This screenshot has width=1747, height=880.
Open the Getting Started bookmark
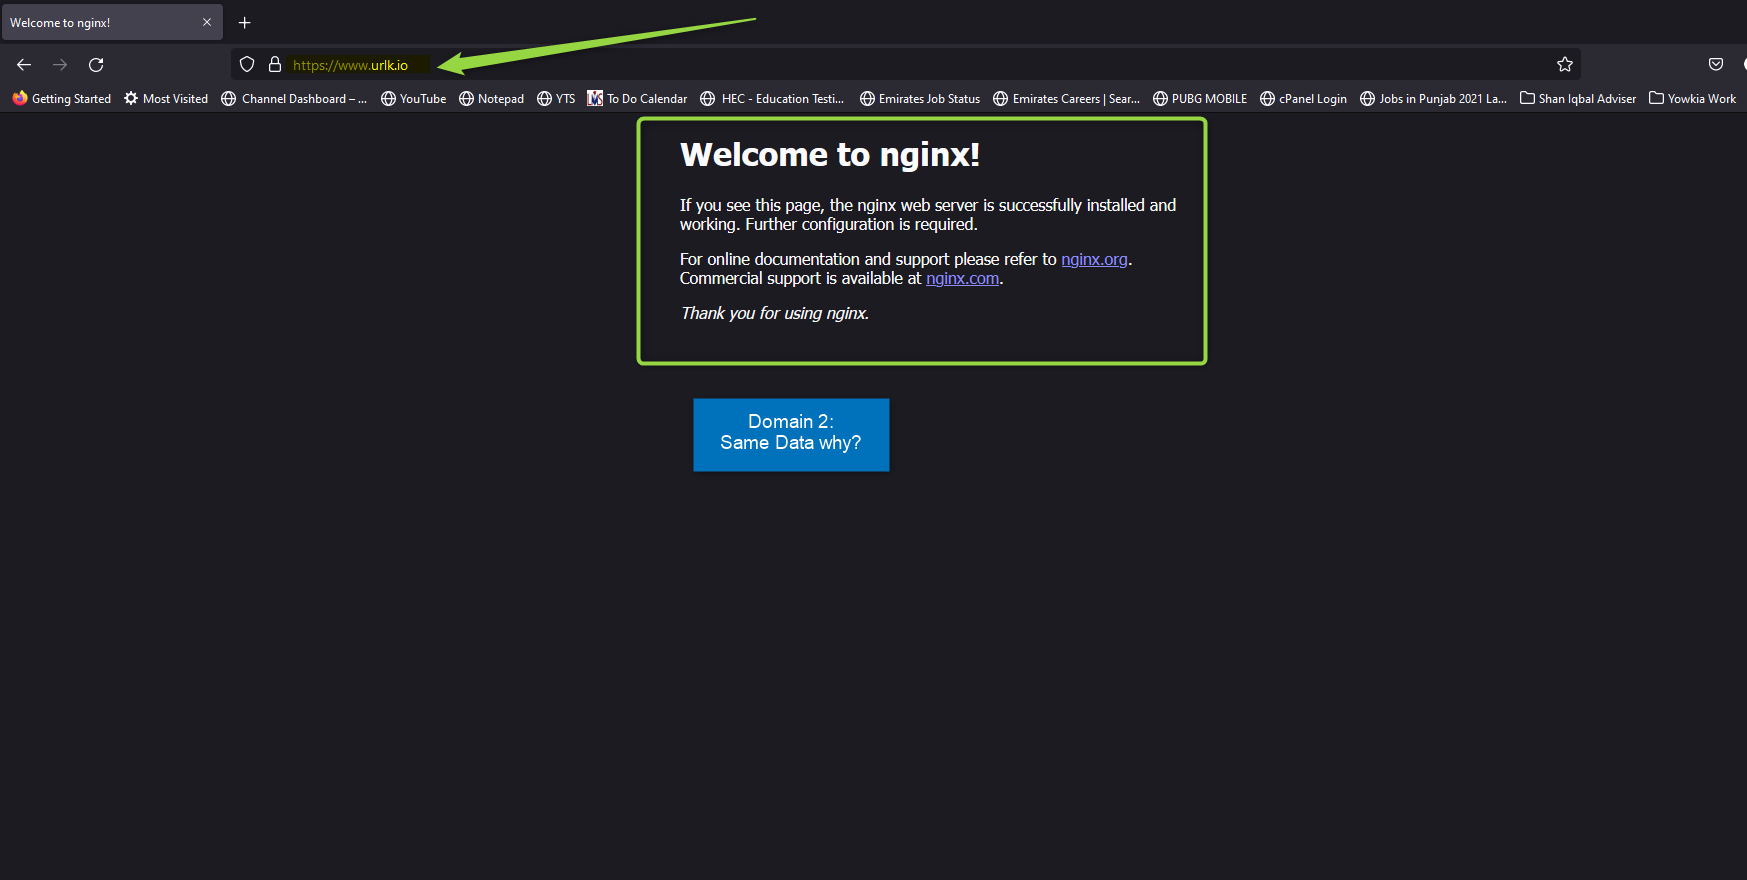point(62,99)
